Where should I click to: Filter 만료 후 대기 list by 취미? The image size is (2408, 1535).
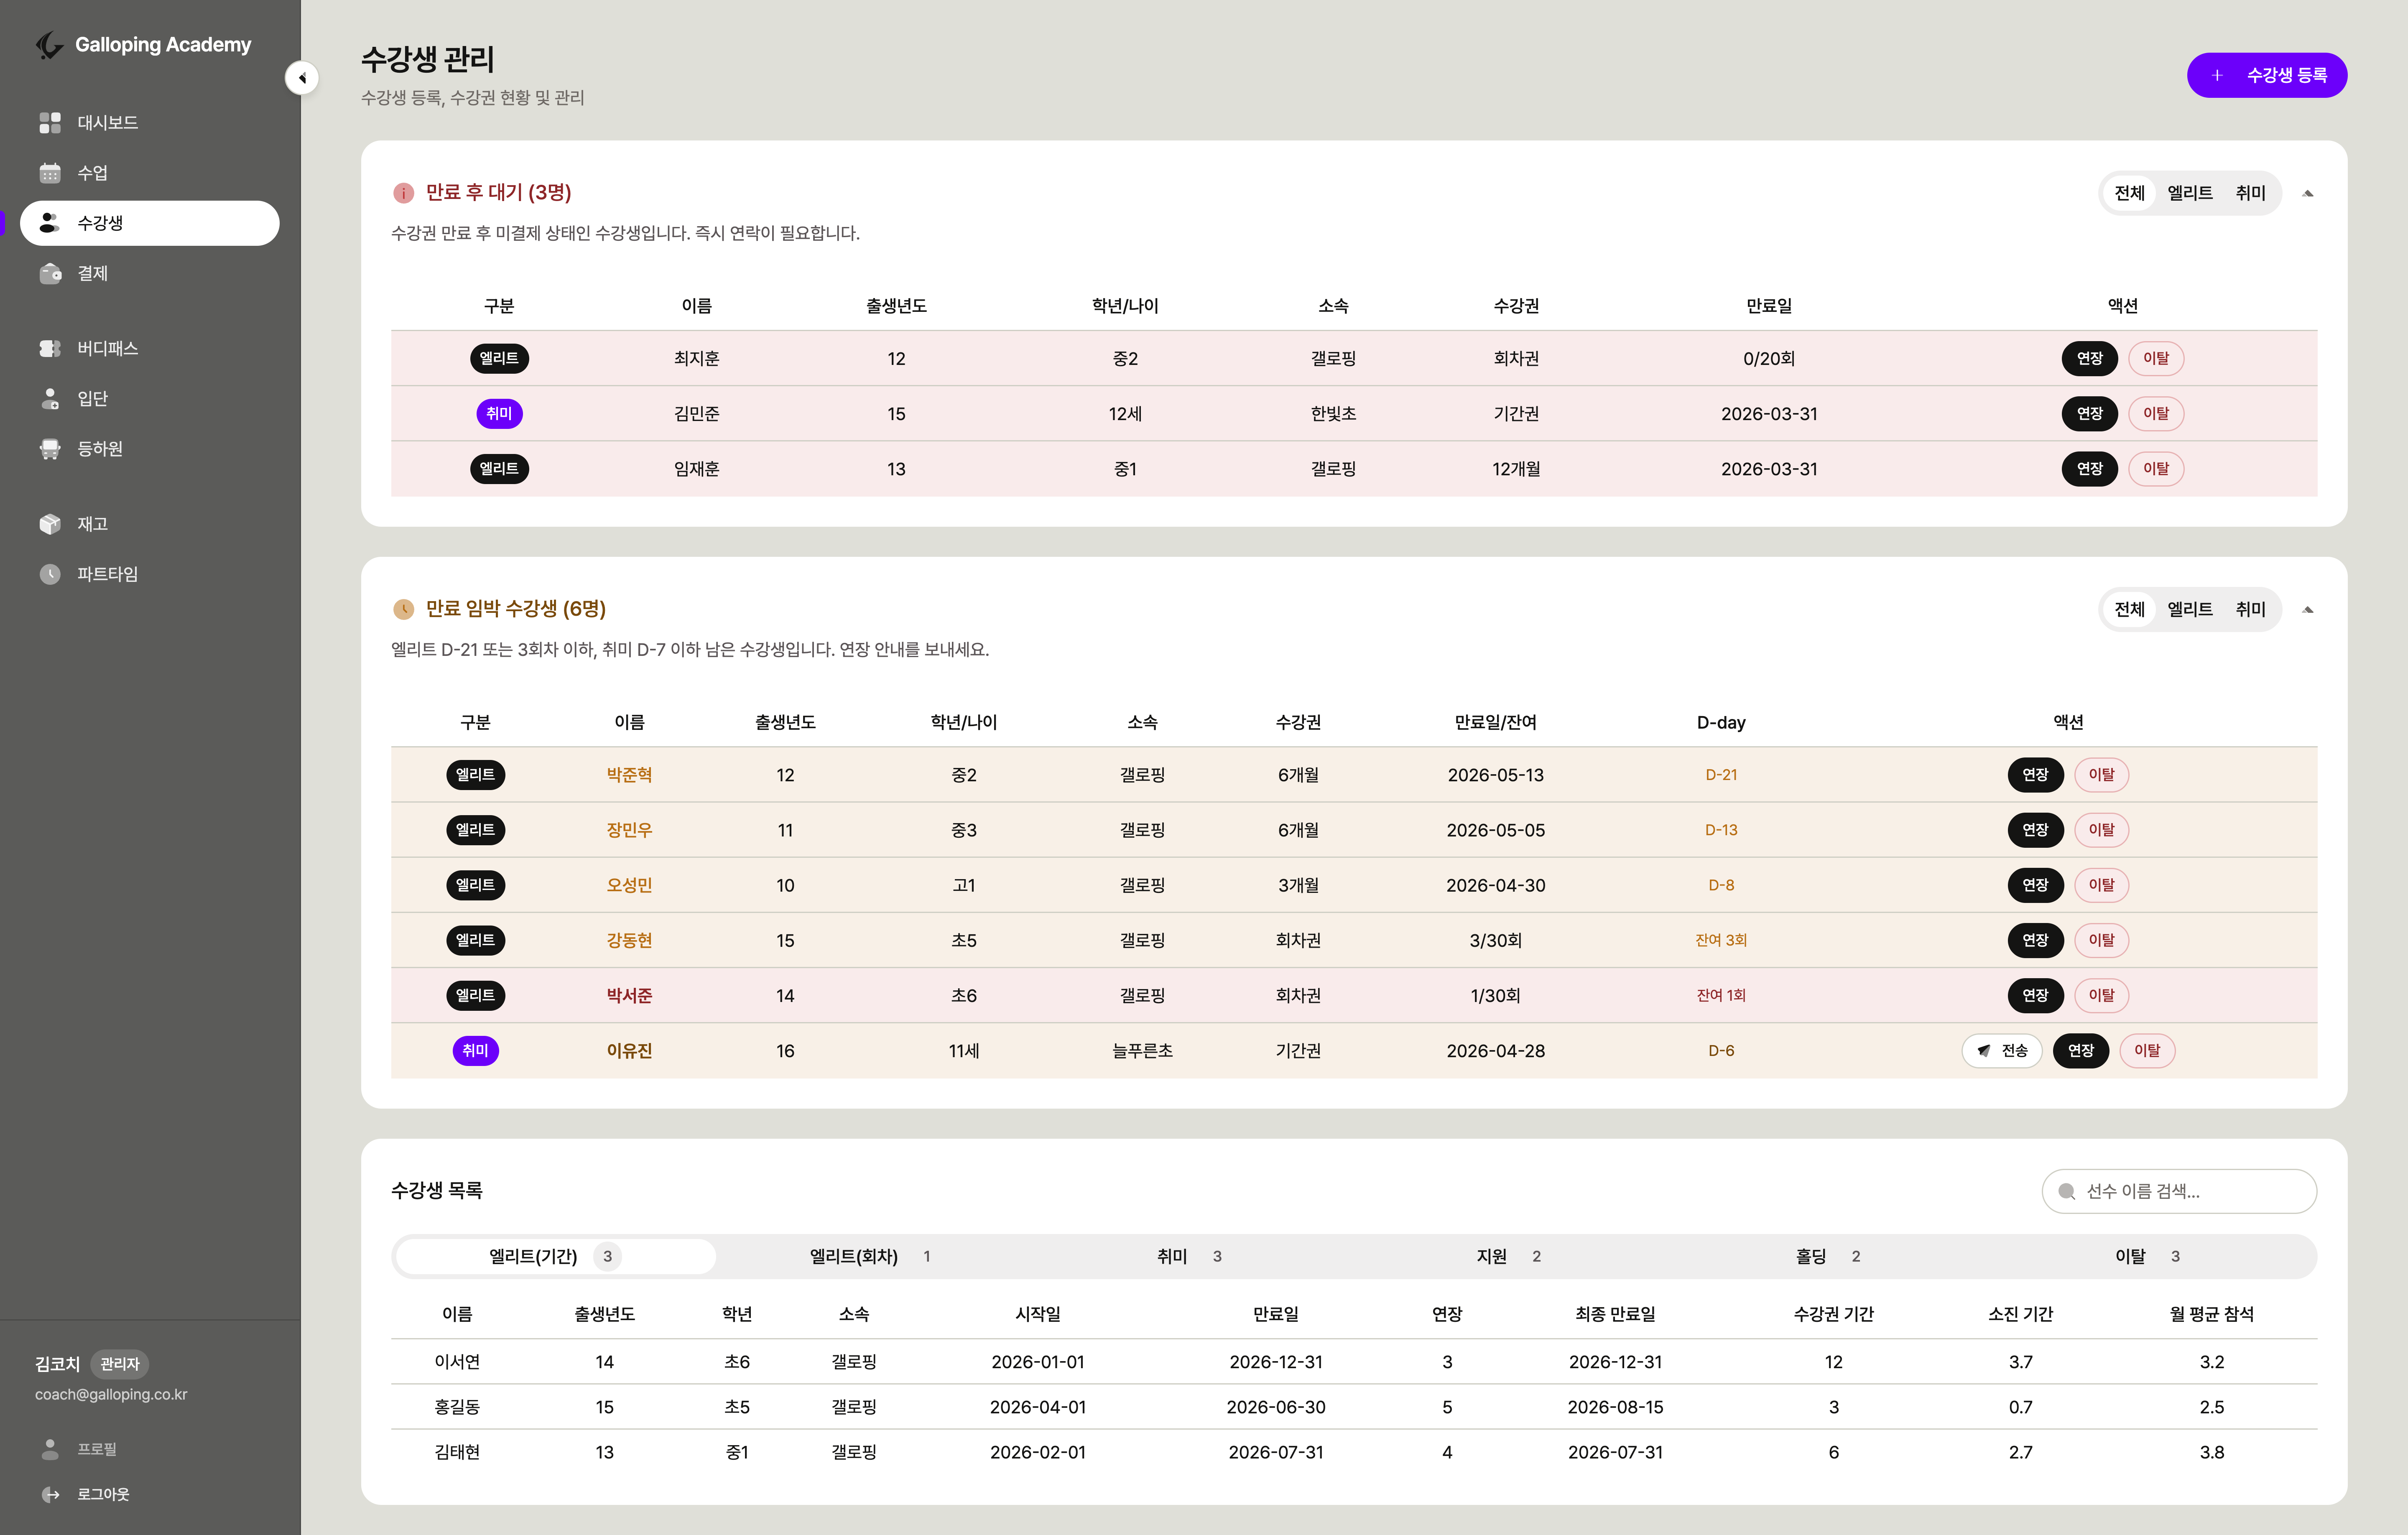click(x=2250, y=193)
